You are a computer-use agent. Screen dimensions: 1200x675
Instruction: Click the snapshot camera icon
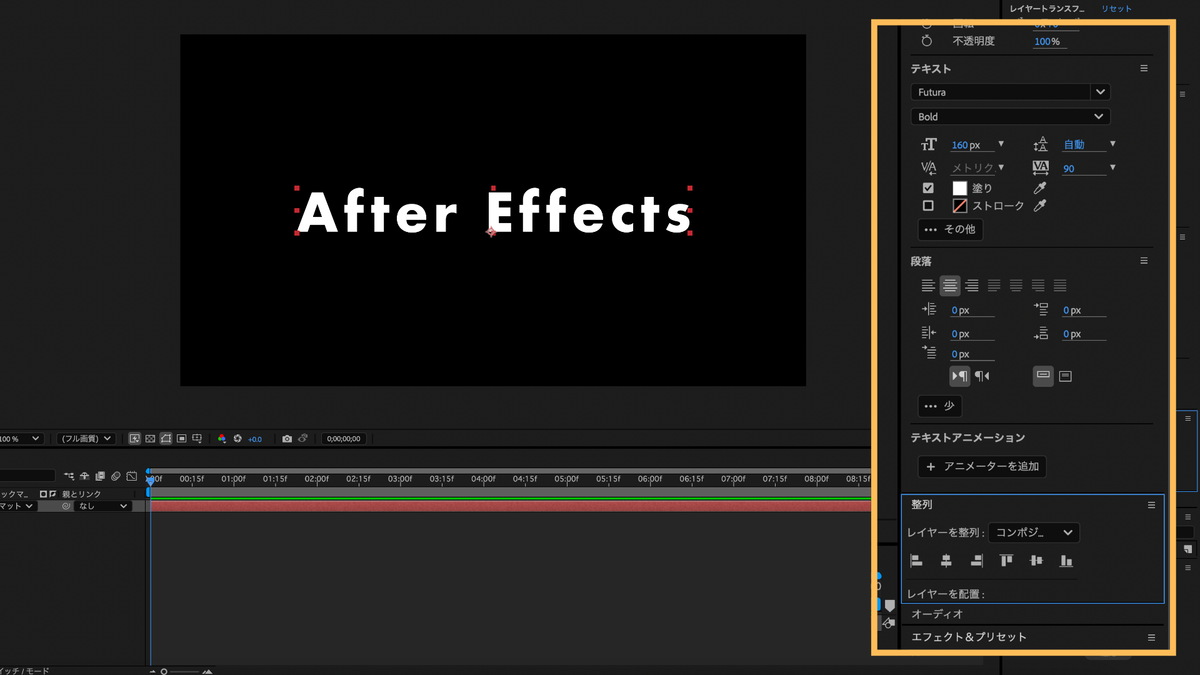click(x=287, y=439)
